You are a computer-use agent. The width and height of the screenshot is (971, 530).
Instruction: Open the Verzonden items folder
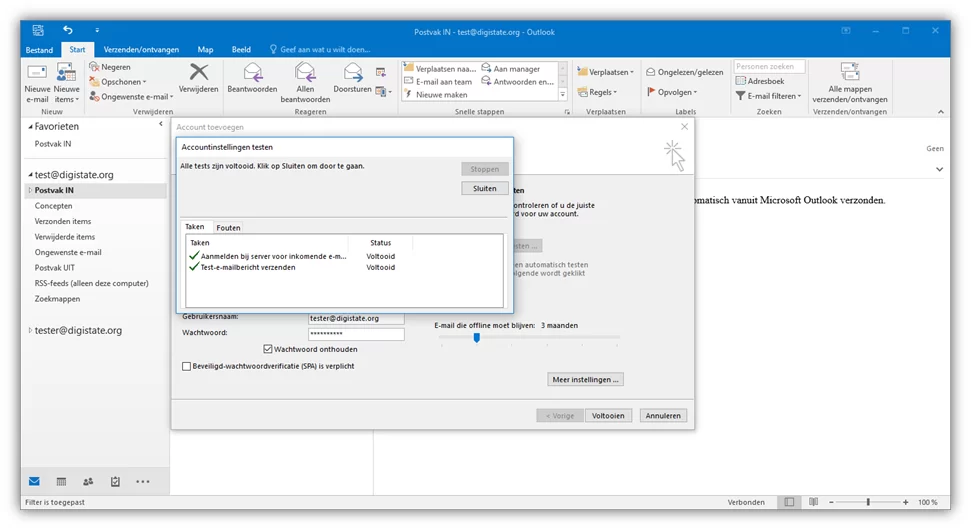pyautogui.click(x=63, y=222)
